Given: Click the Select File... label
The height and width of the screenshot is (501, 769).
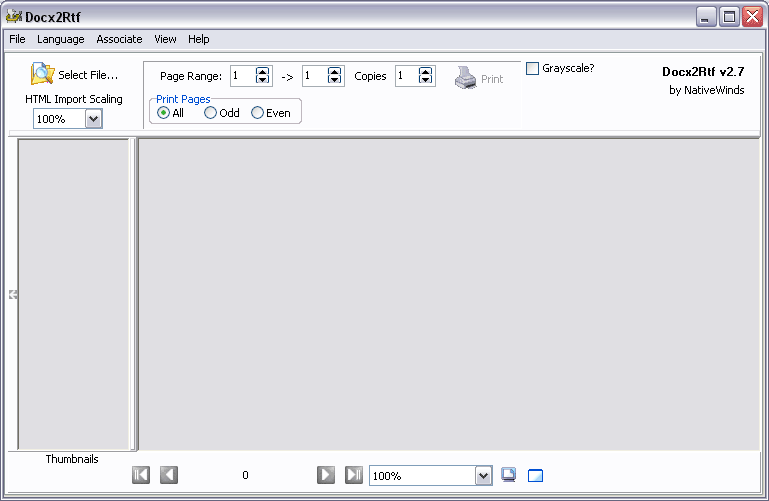Looking at the screenshot, I should point(88,75).
